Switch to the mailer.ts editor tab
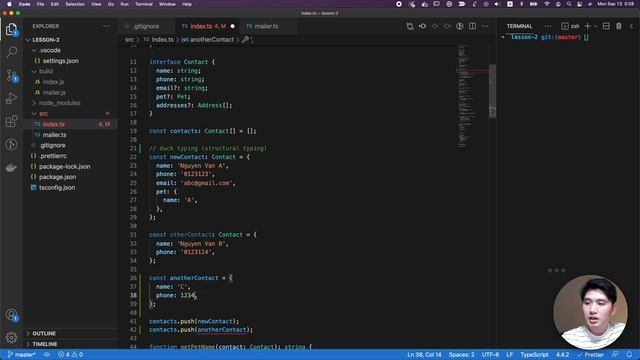640x360 pixels. pyautogui.click(x=266, y=26)
